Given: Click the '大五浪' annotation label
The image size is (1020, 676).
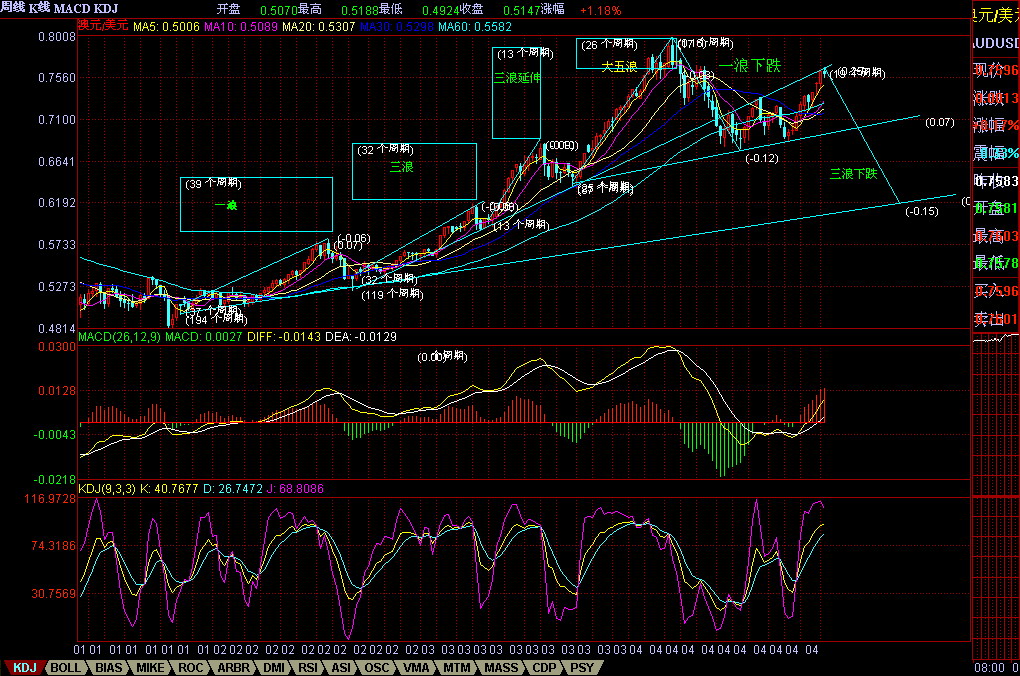Looking at the screenshot, I should tap(619, 66).
